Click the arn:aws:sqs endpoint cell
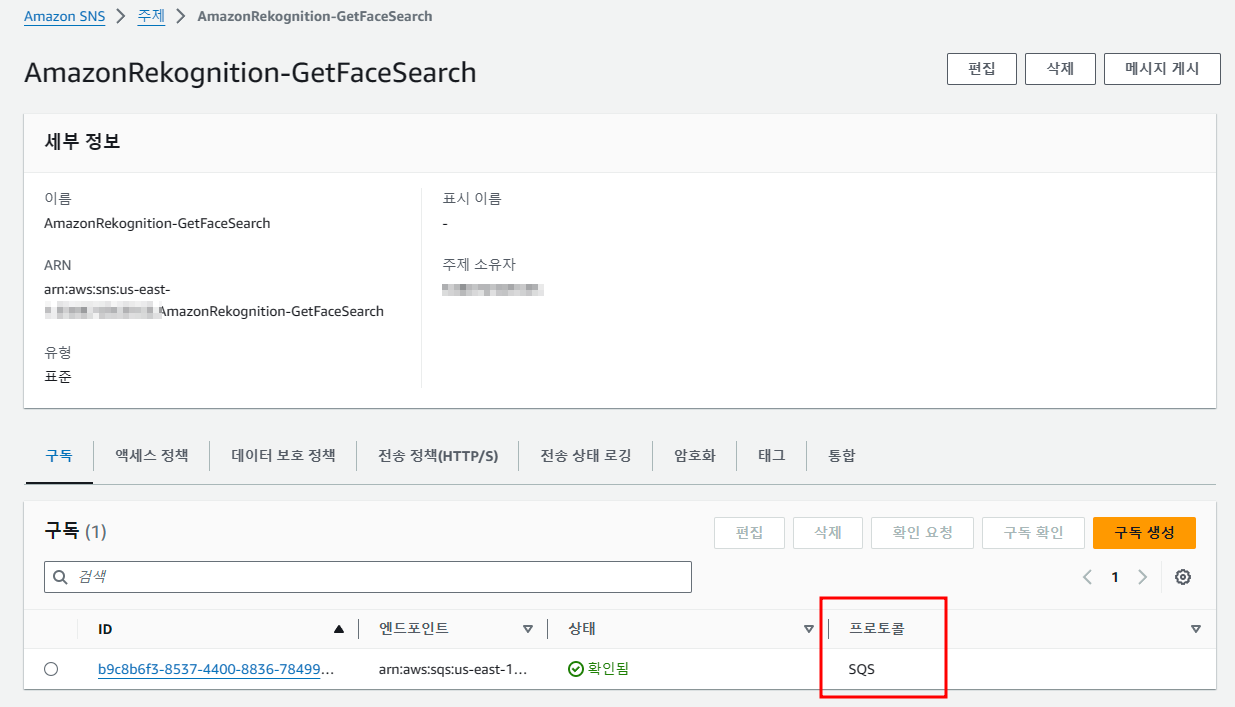 click(x=453, y=669)
